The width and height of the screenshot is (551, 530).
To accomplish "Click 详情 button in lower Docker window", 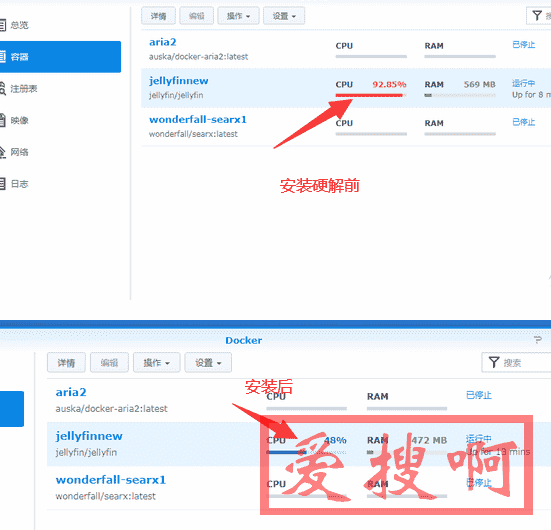I will click(x=66, y=363).
